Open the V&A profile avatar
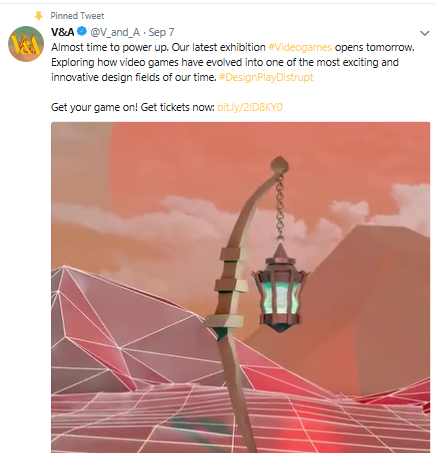 (26, 44)
